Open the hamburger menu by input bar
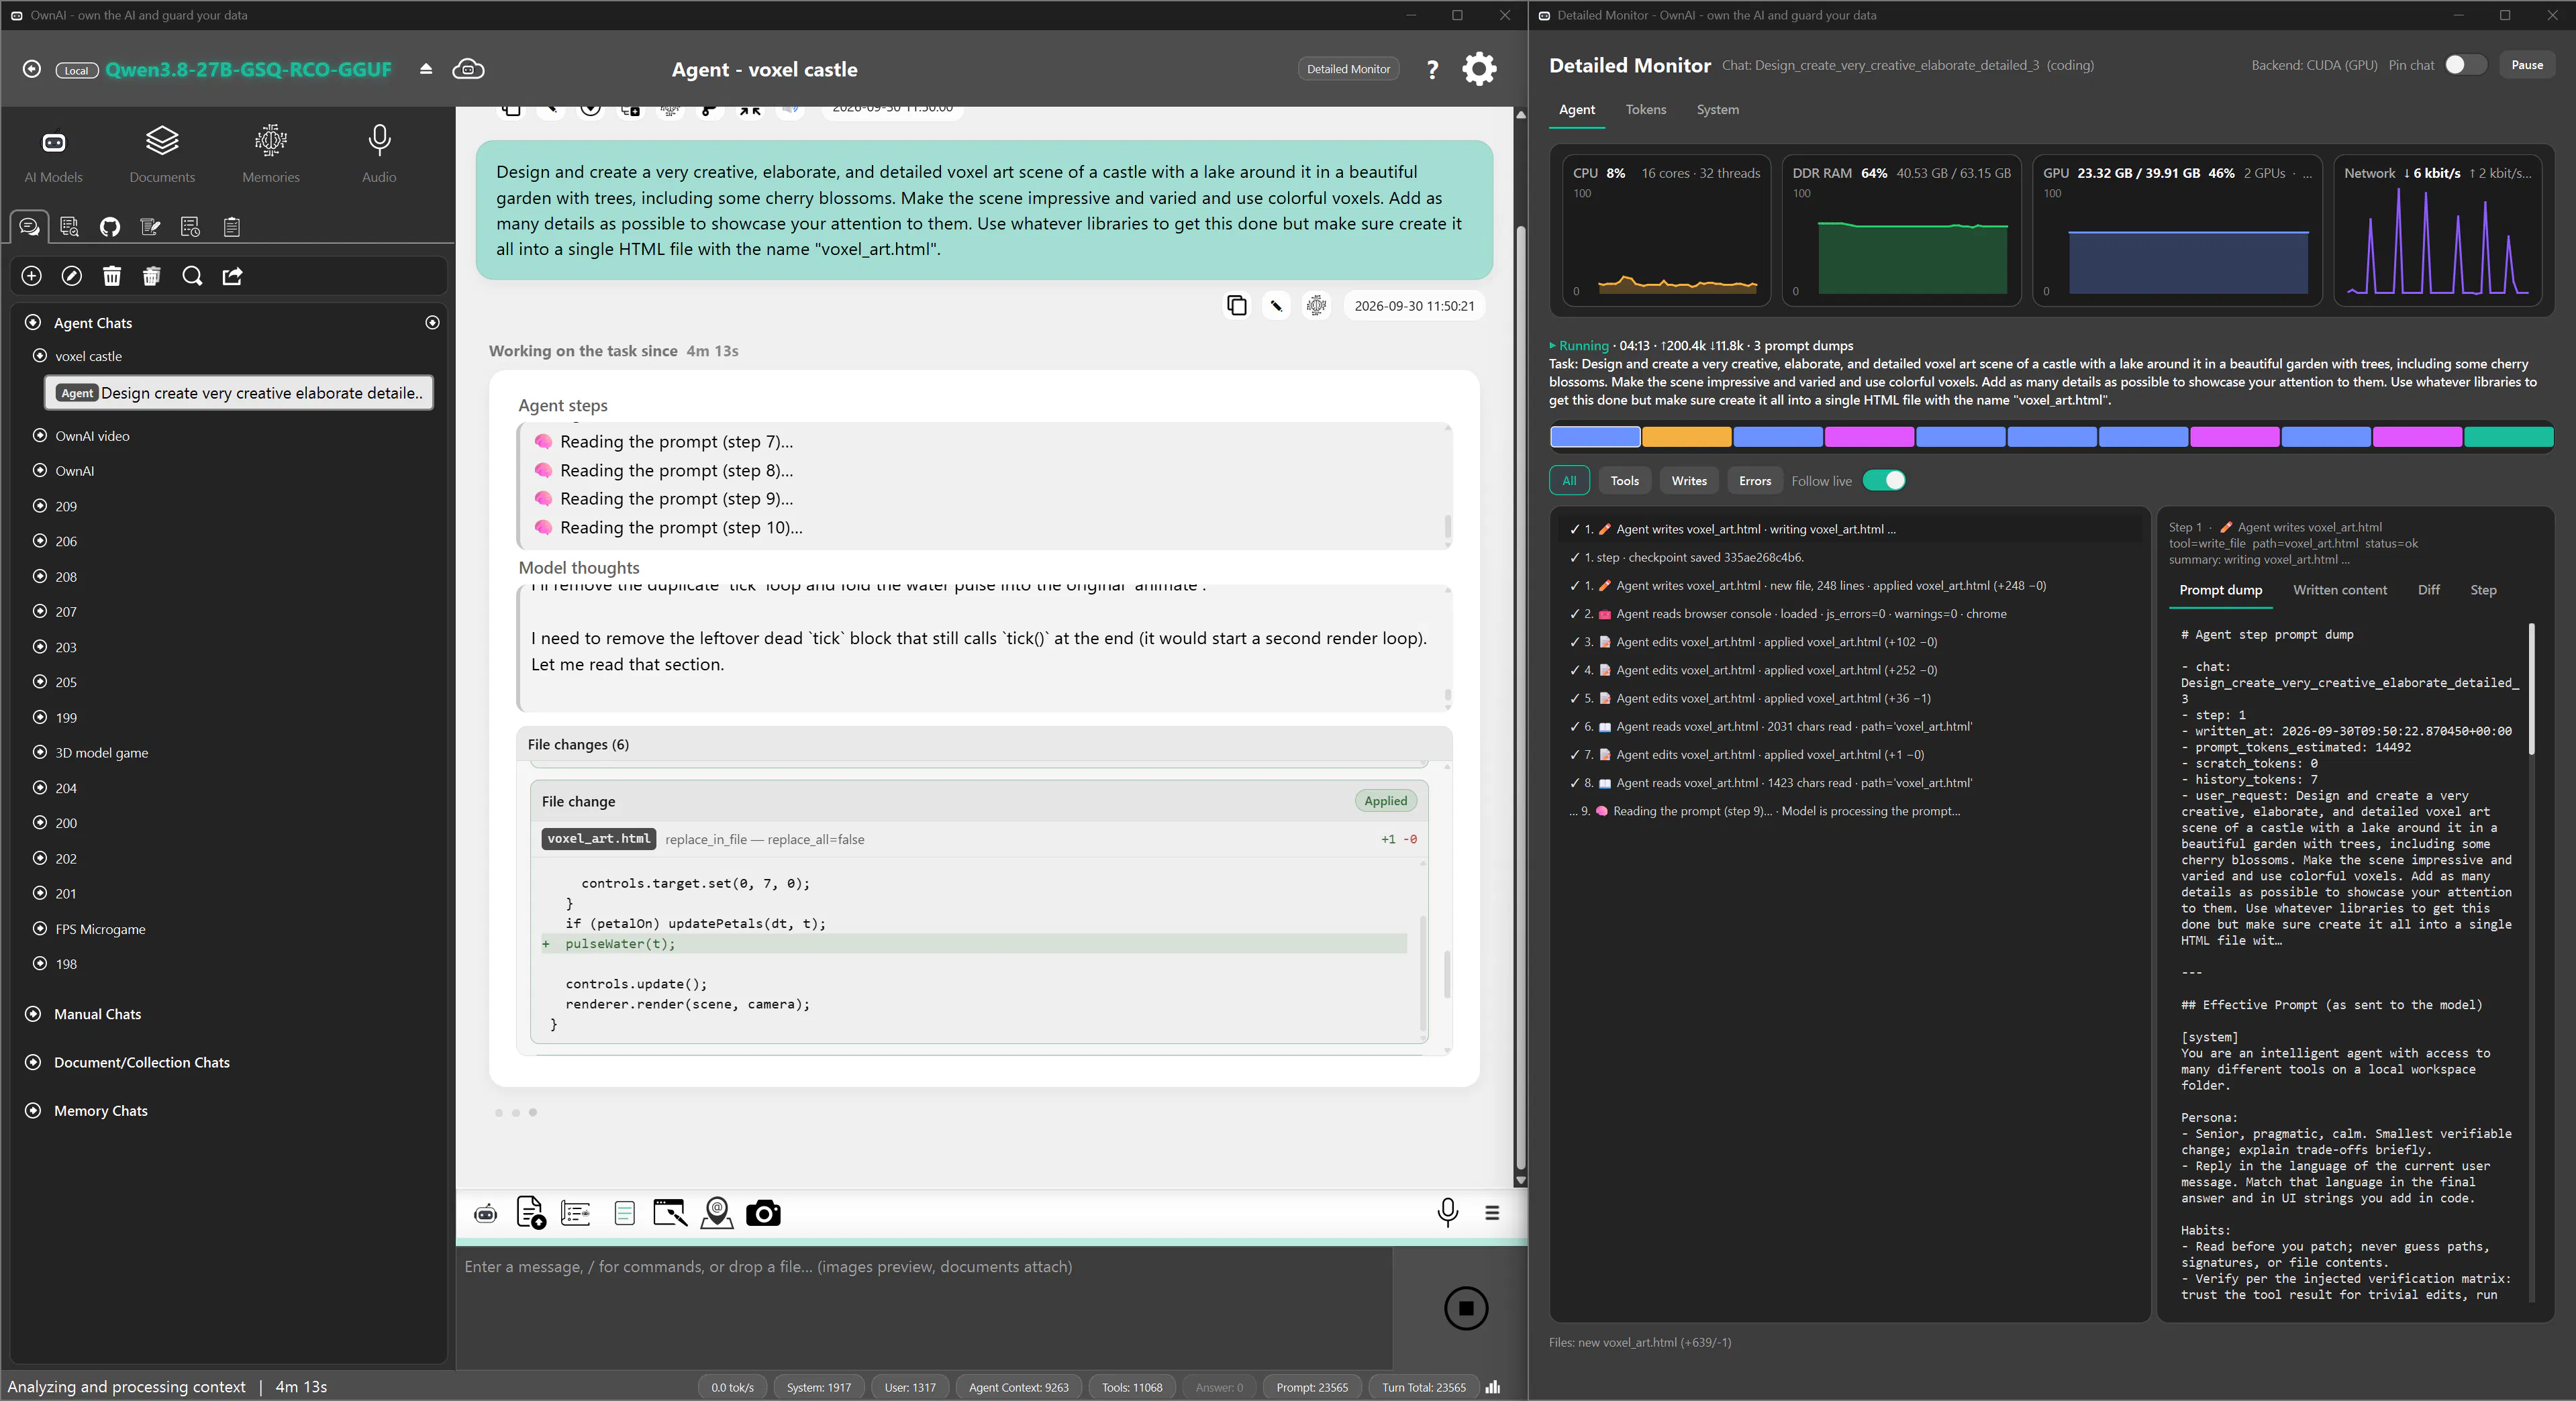 coord(1492,1213)
